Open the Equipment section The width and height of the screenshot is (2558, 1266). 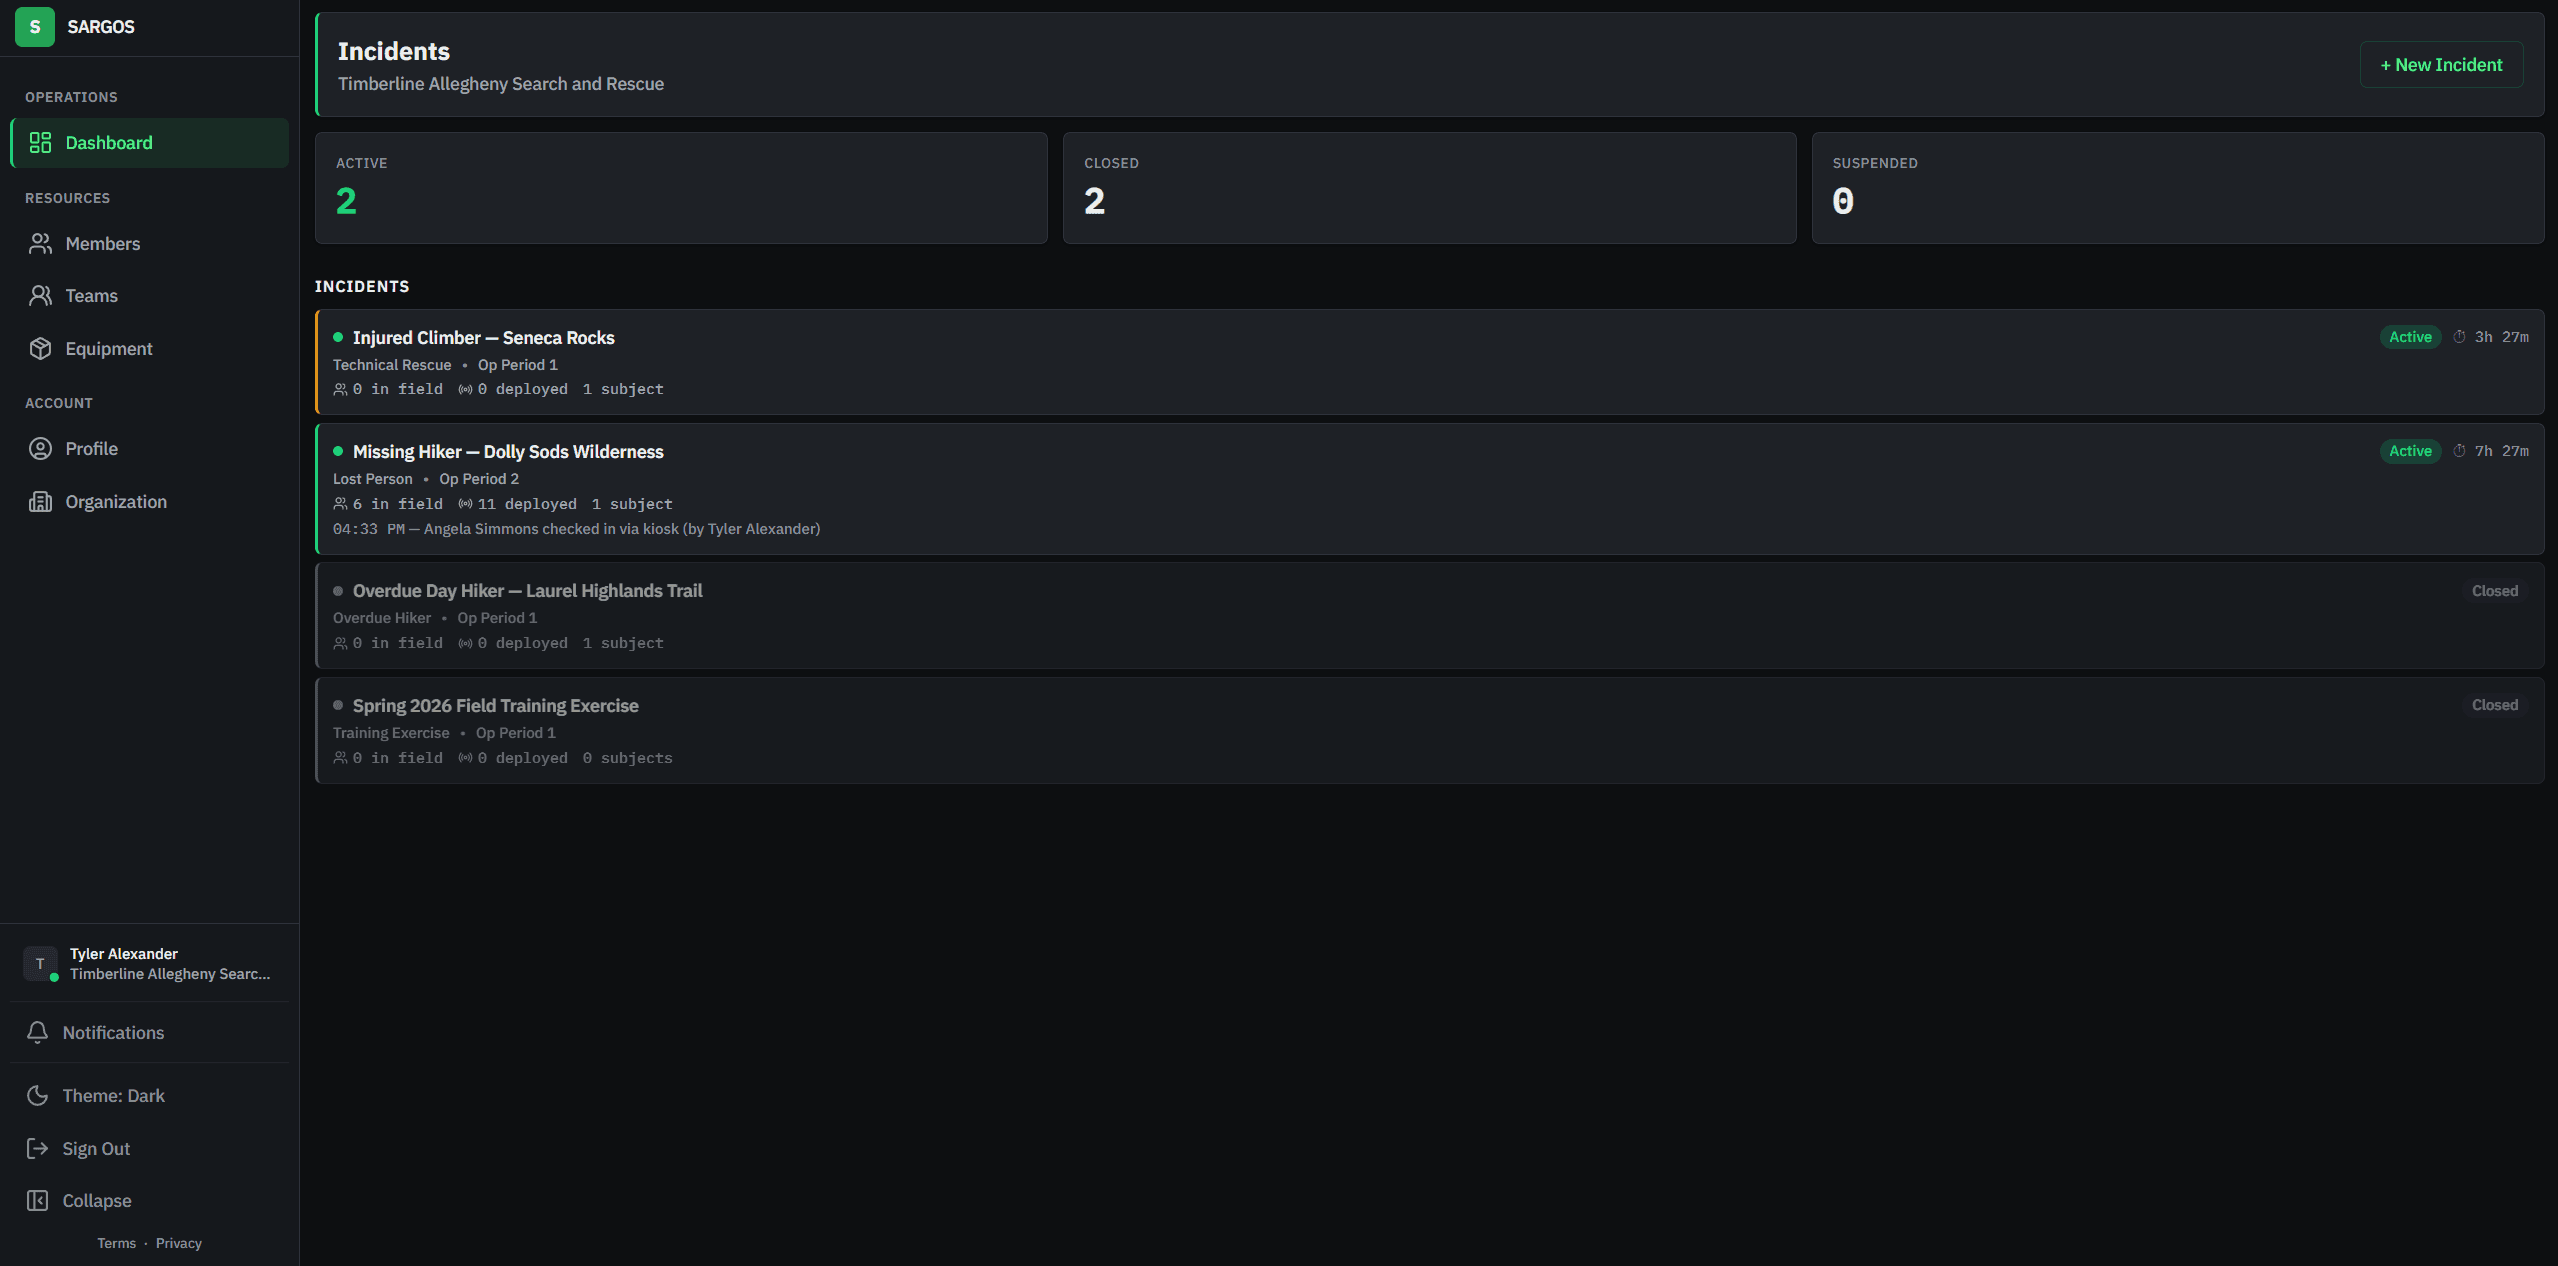click(150, 349)
